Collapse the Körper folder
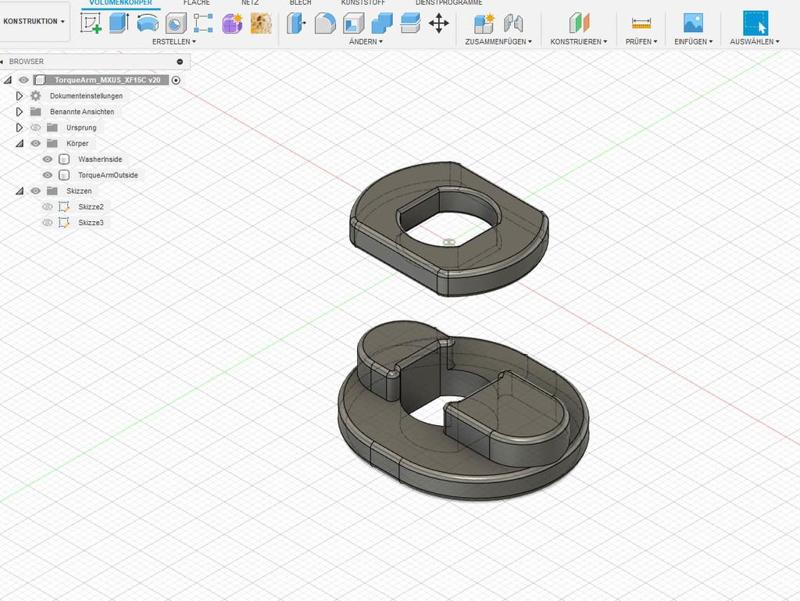Screen dimensions: 800x601 point(19,143)
